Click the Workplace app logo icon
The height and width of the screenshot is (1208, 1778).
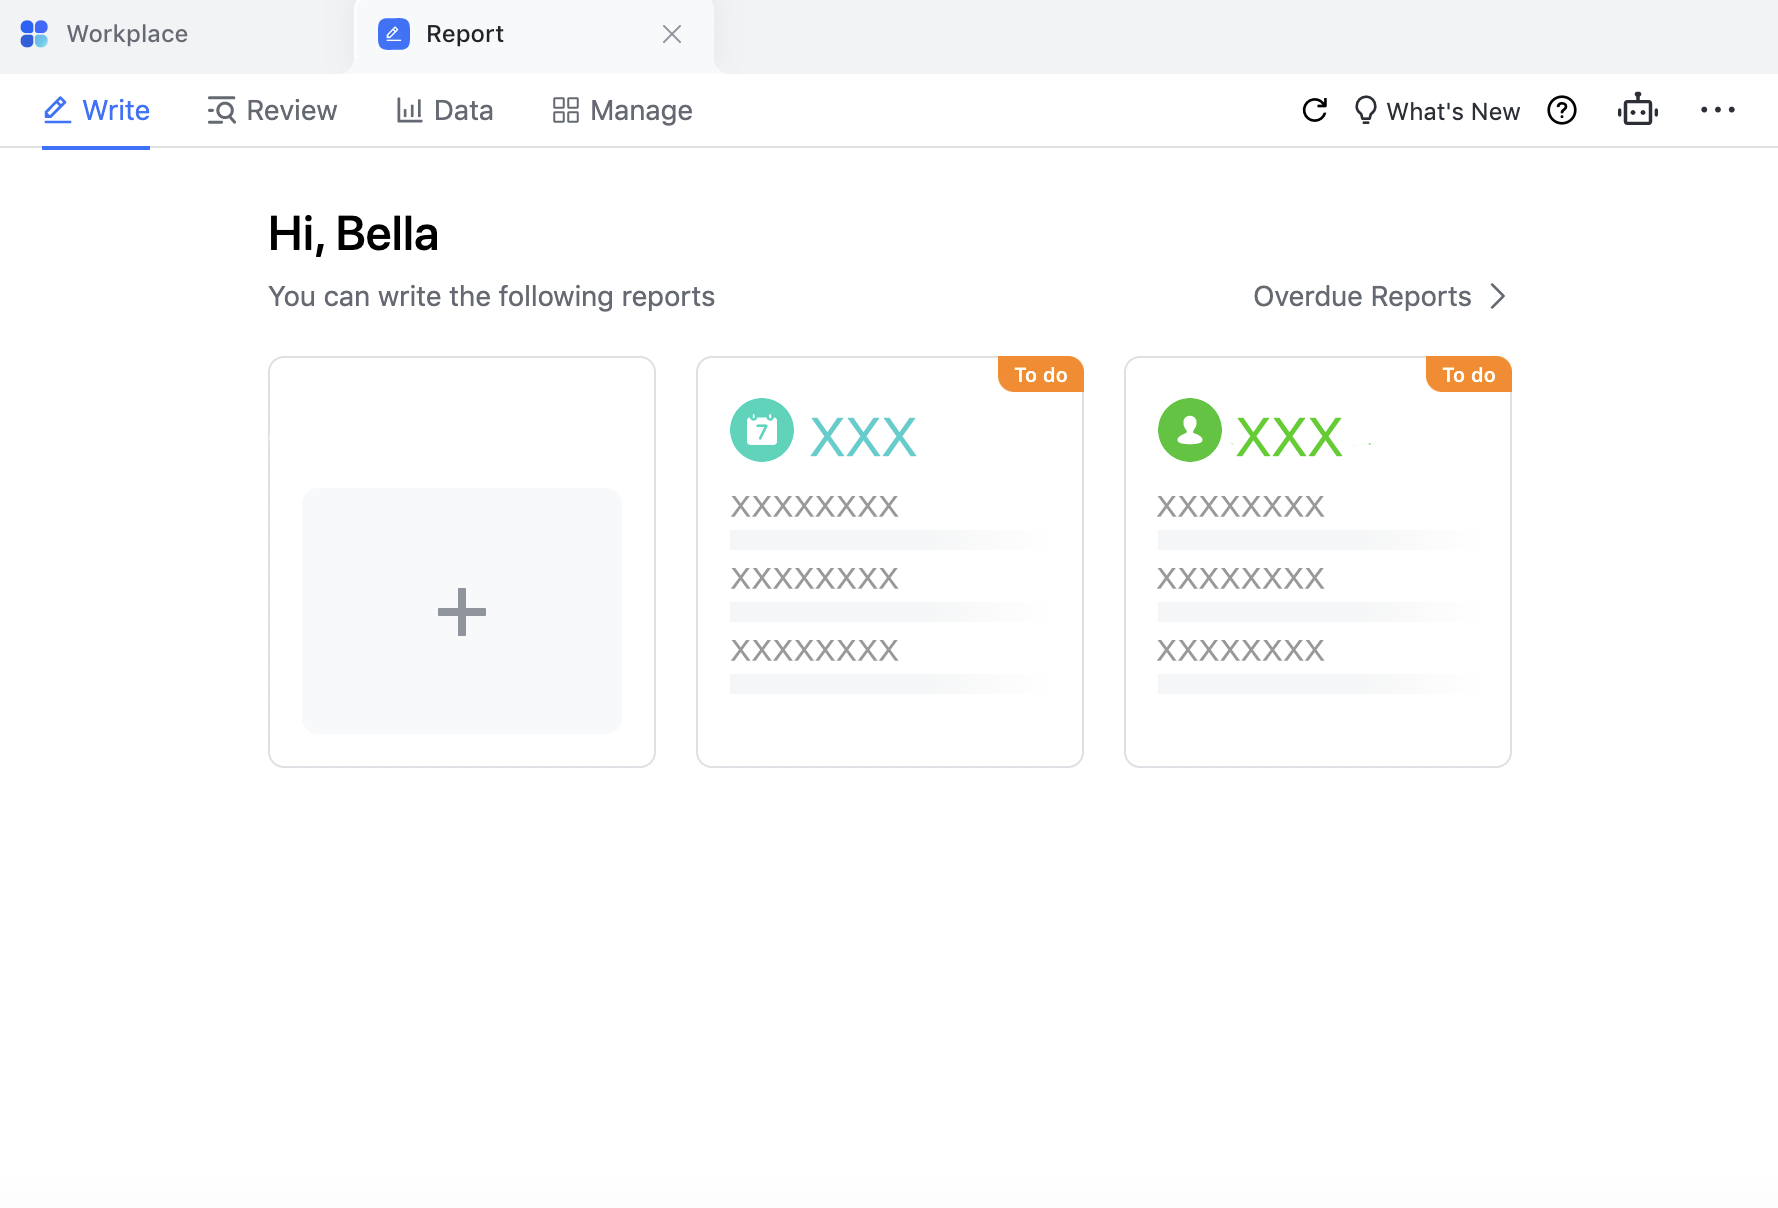point(34,34)
